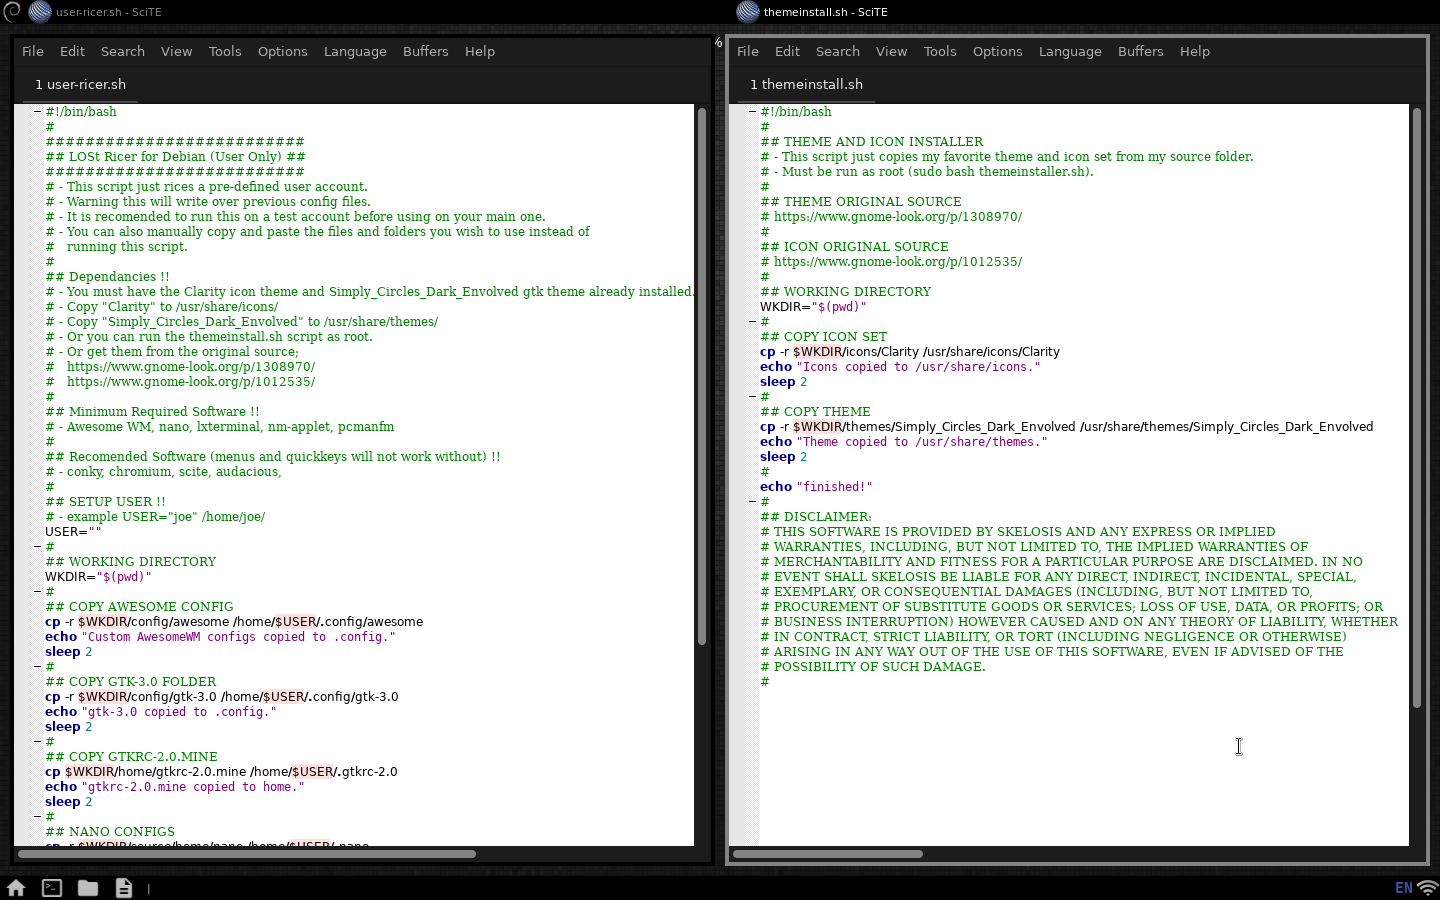
Task: Open the Buffers menu in themeinstall.sh window
Action: click(1140, 51)
